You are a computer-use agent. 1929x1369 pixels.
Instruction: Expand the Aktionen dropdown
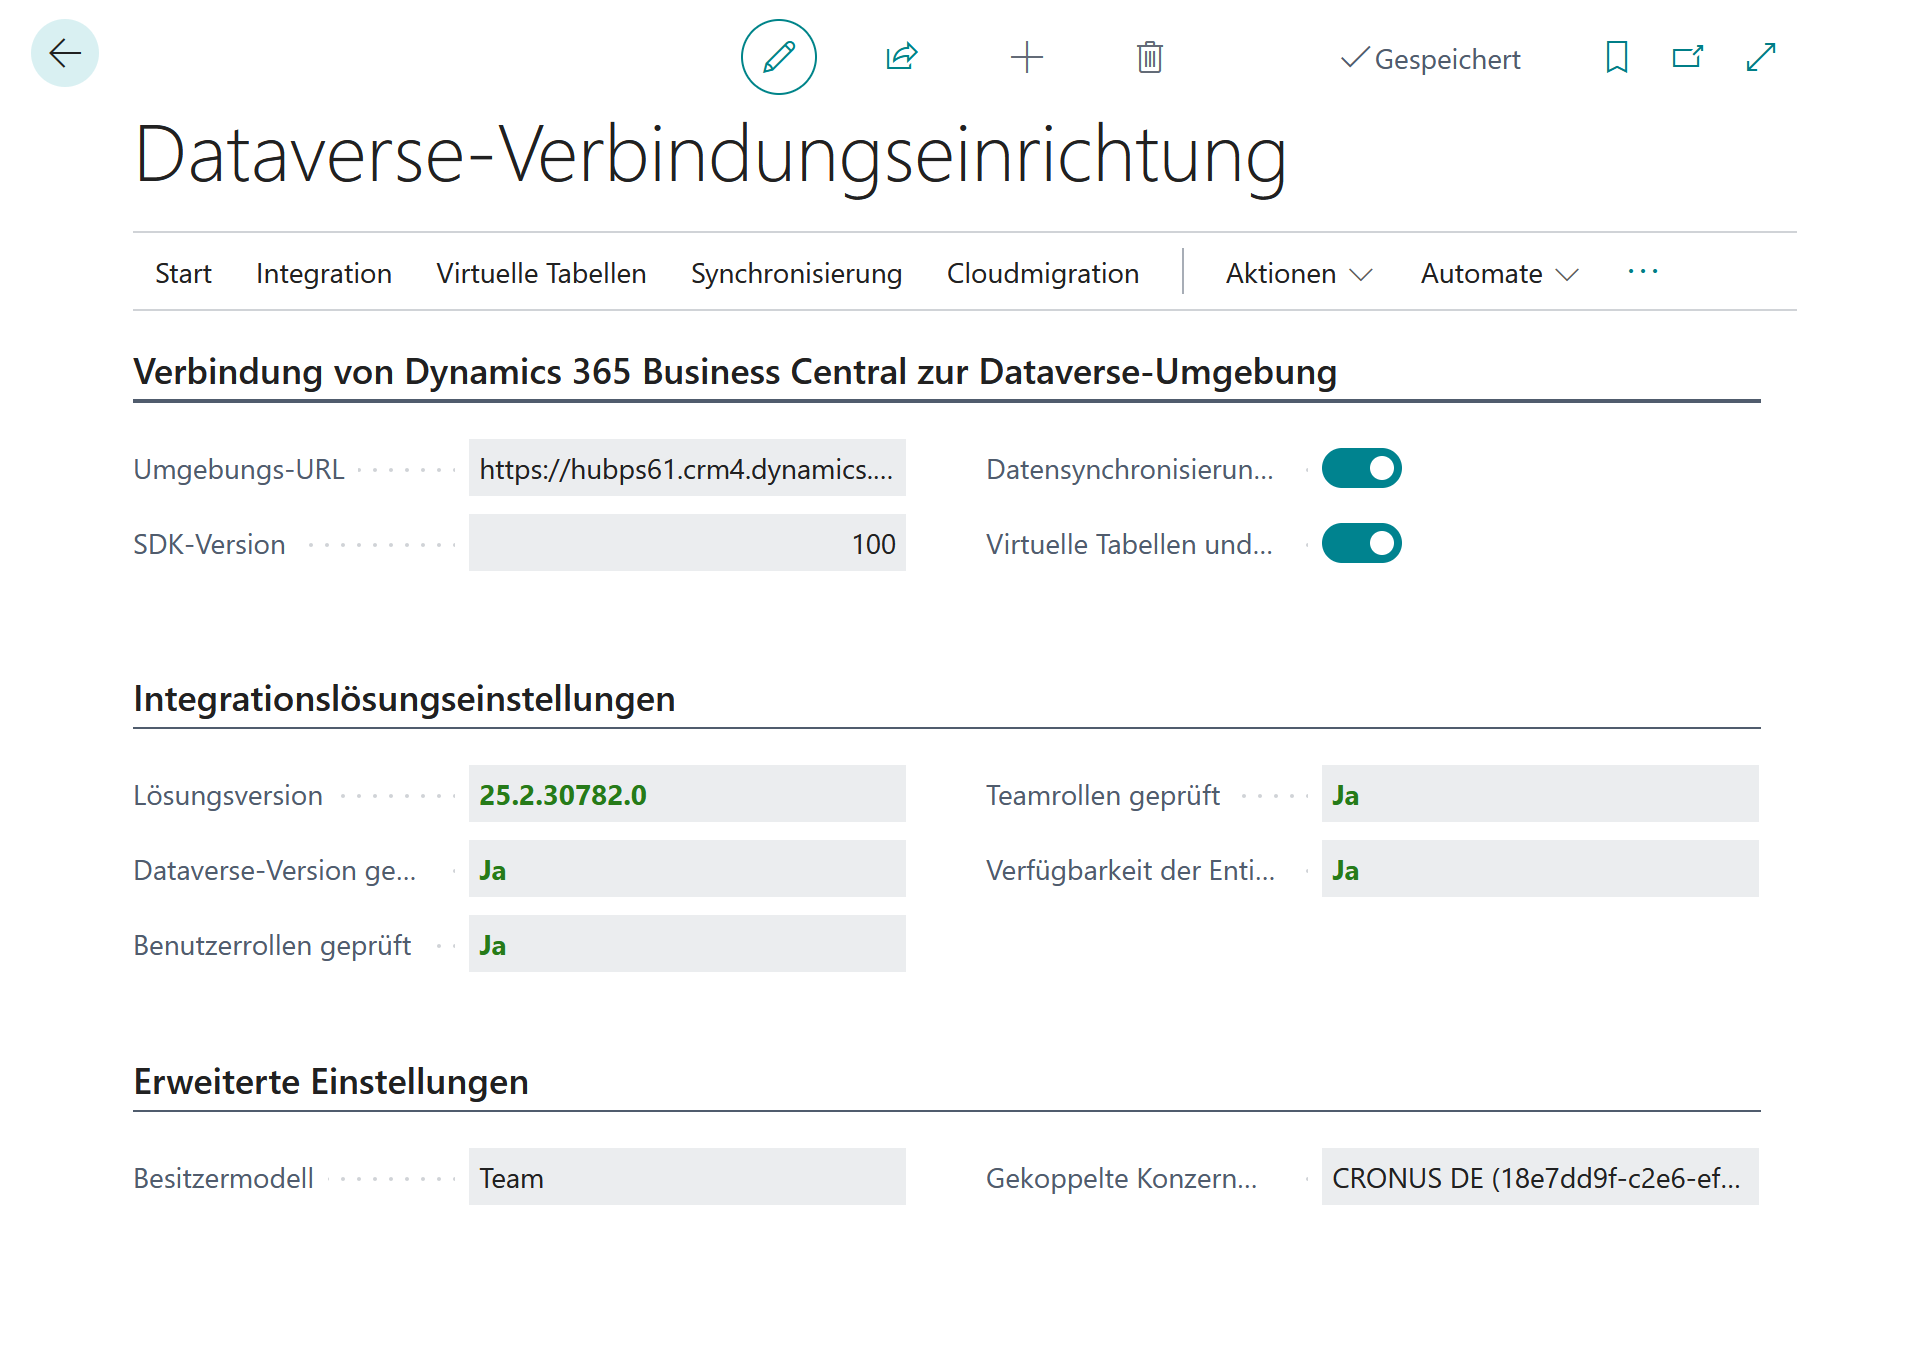[x=1299, y=273]
